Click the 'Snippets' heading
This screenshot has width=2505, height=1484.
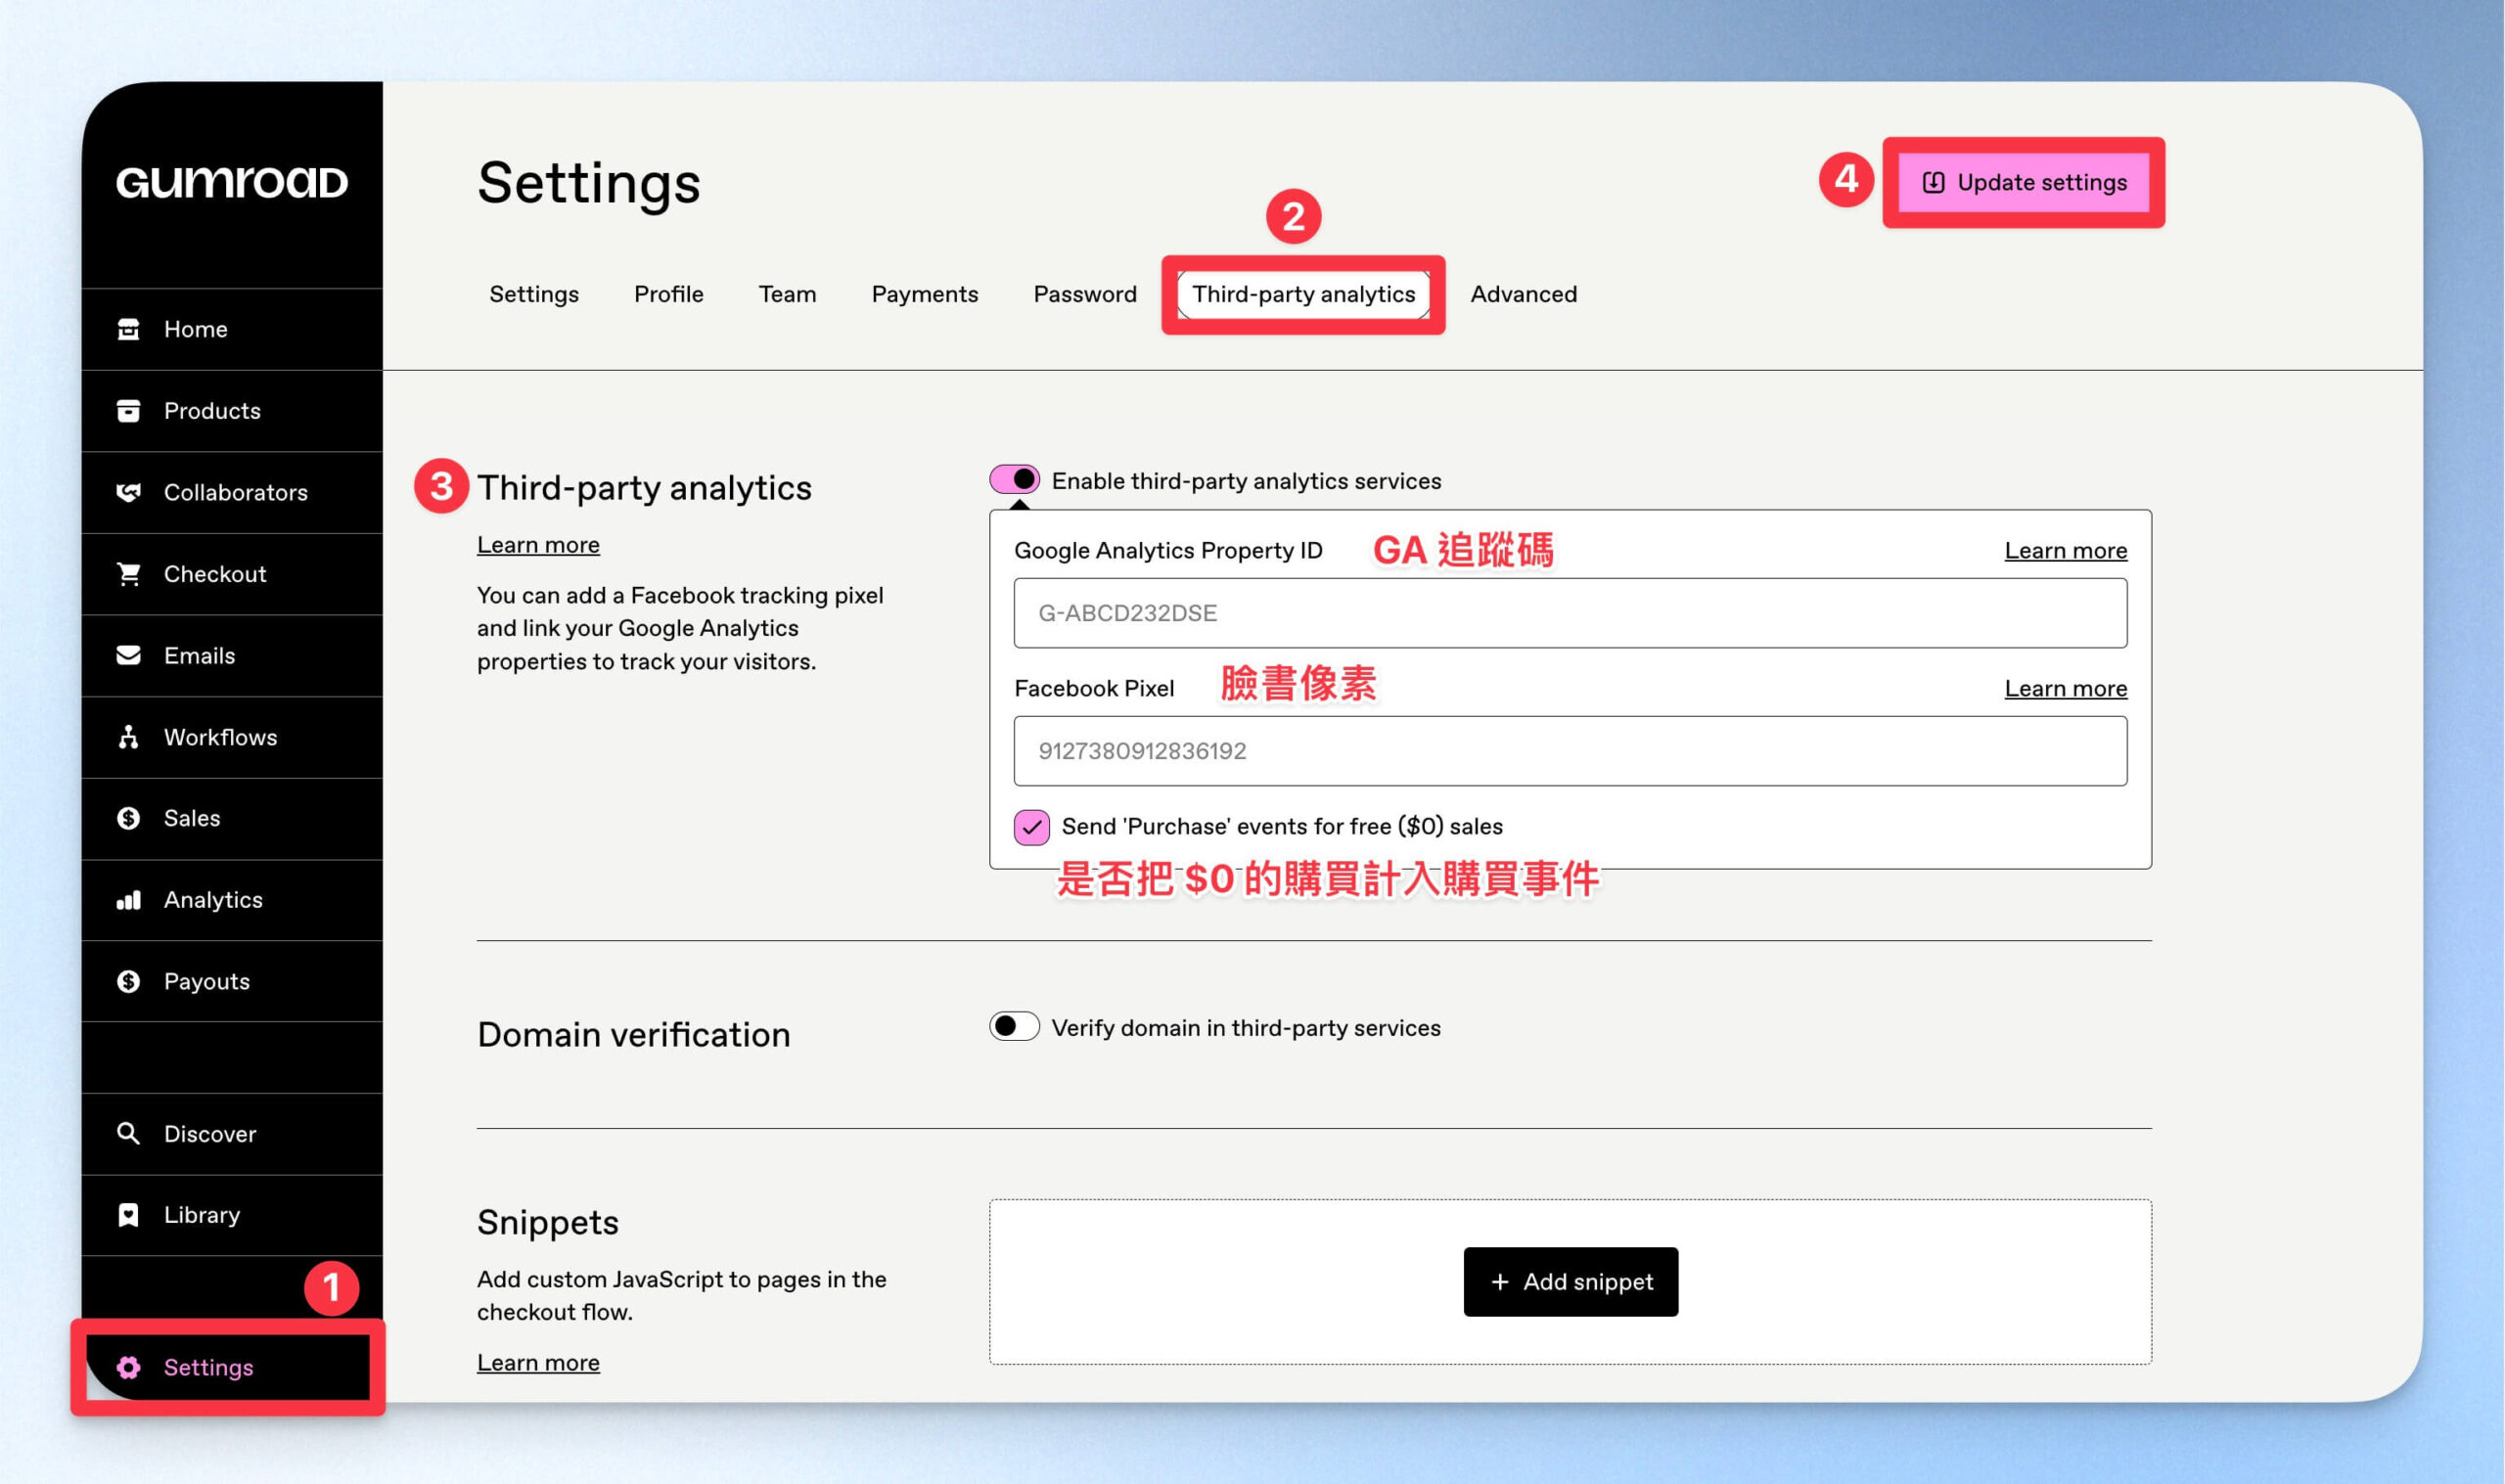tap(548, 1222)
